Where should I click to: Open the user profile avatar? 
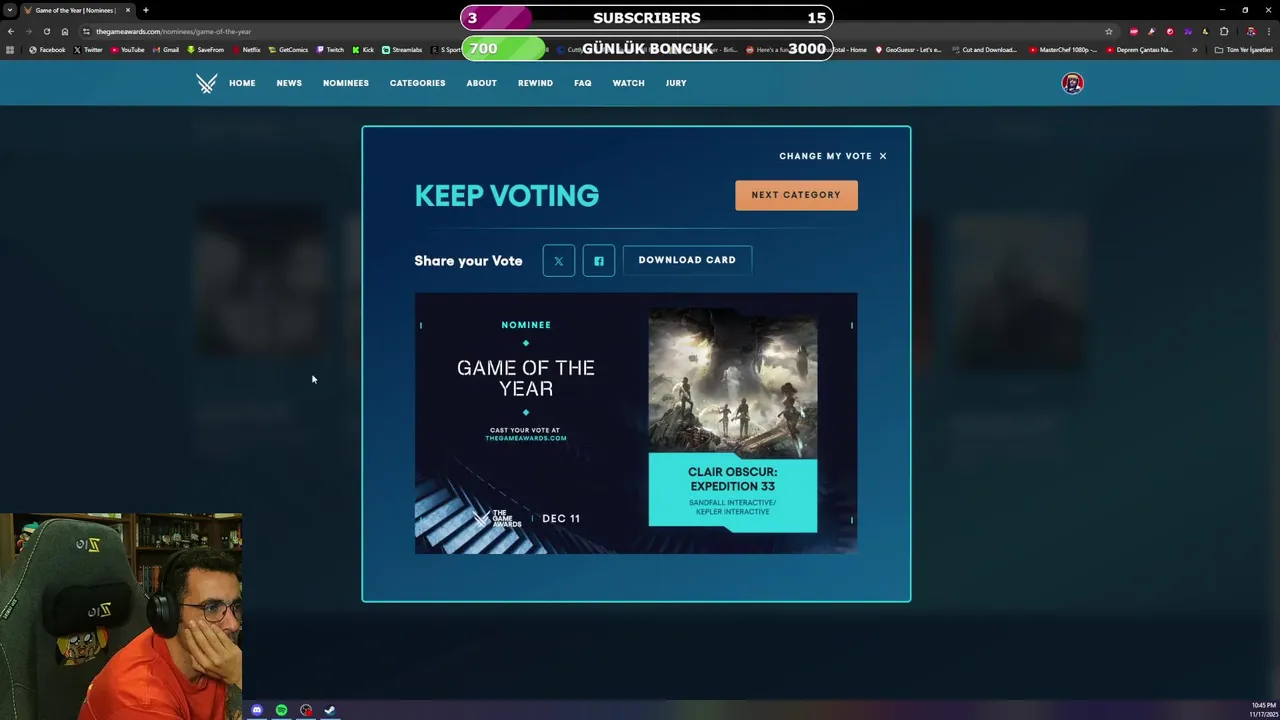(x=1072, y=83)
